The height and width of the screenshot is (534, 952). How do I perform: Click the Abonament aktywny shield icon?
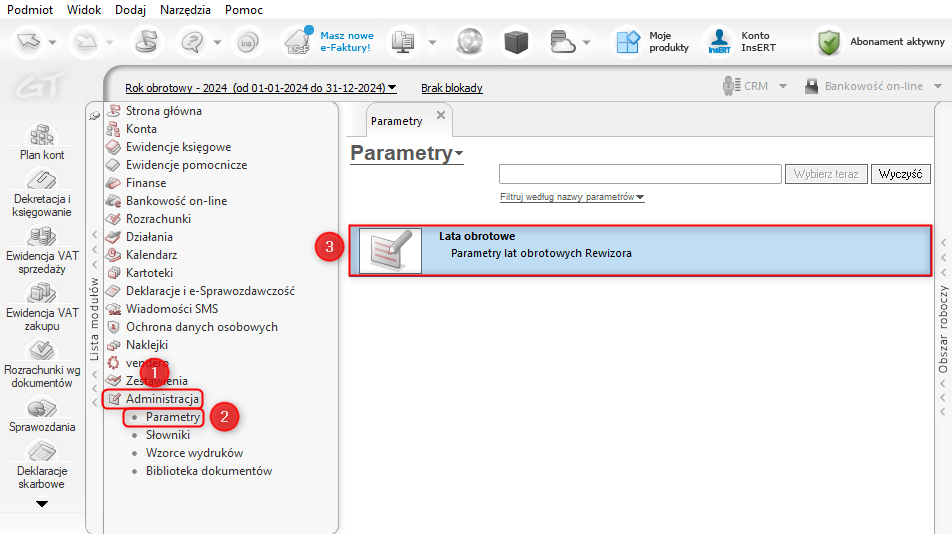[829, 42]
